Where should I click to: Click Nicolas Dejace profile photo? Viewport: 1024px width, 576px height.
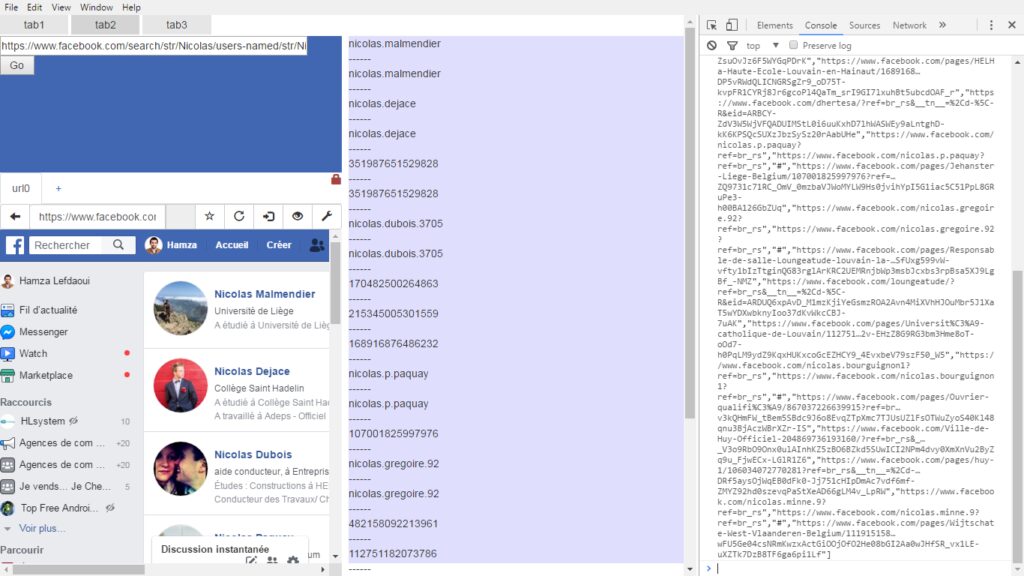tap(180, 385)
